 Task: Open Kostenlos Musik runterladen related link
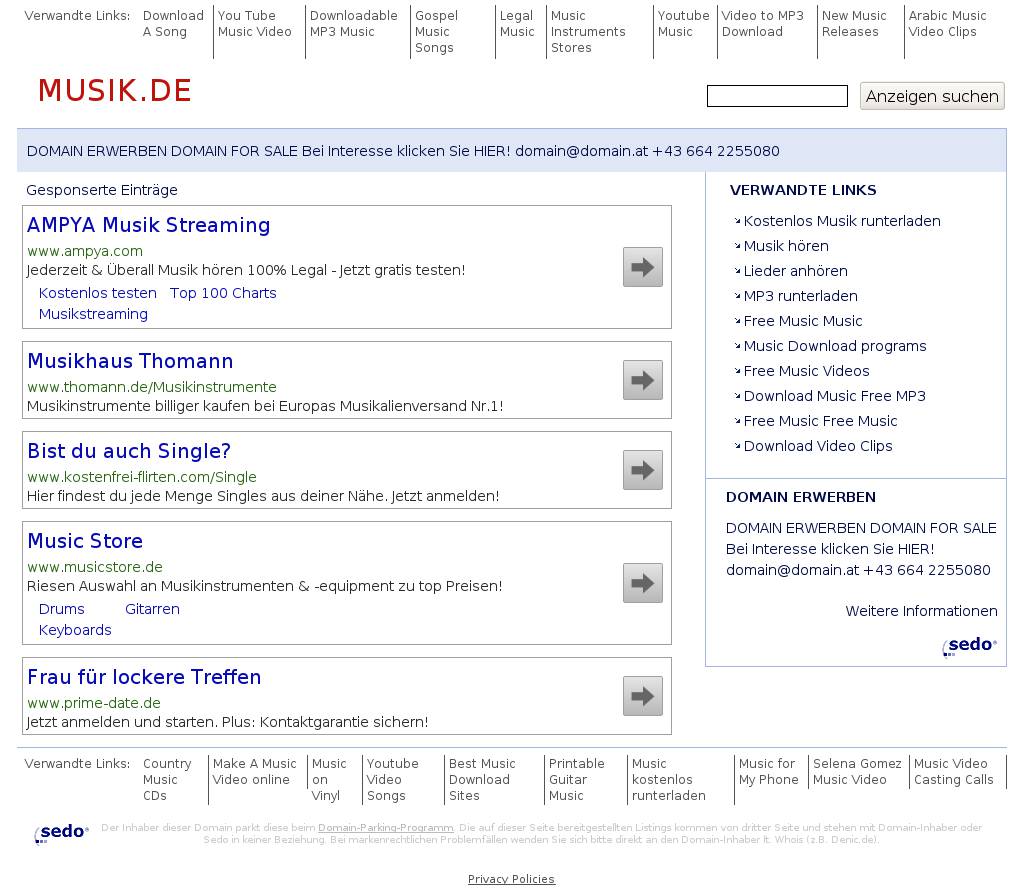(841, 221)
